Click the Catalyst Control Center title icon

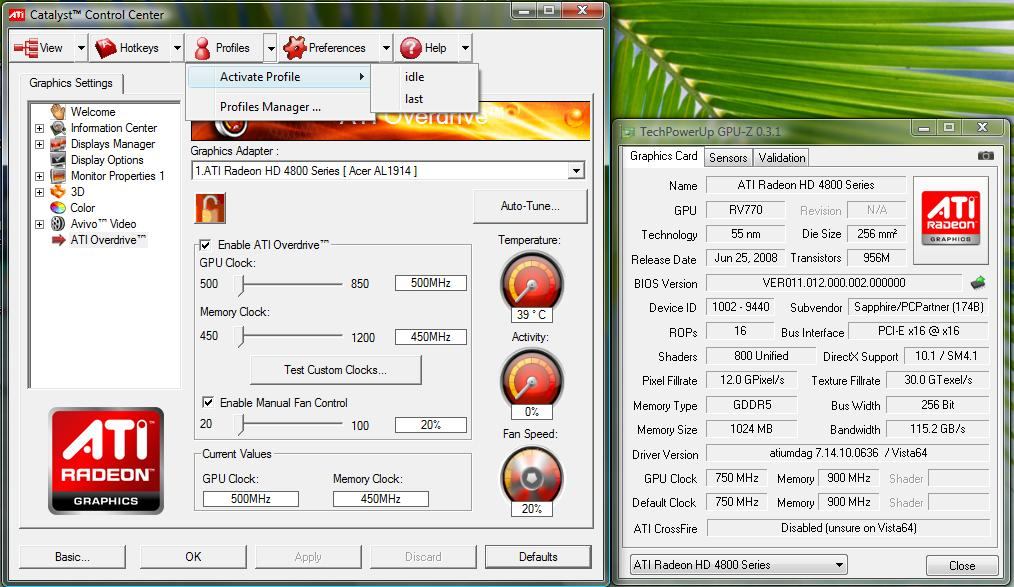17,14
